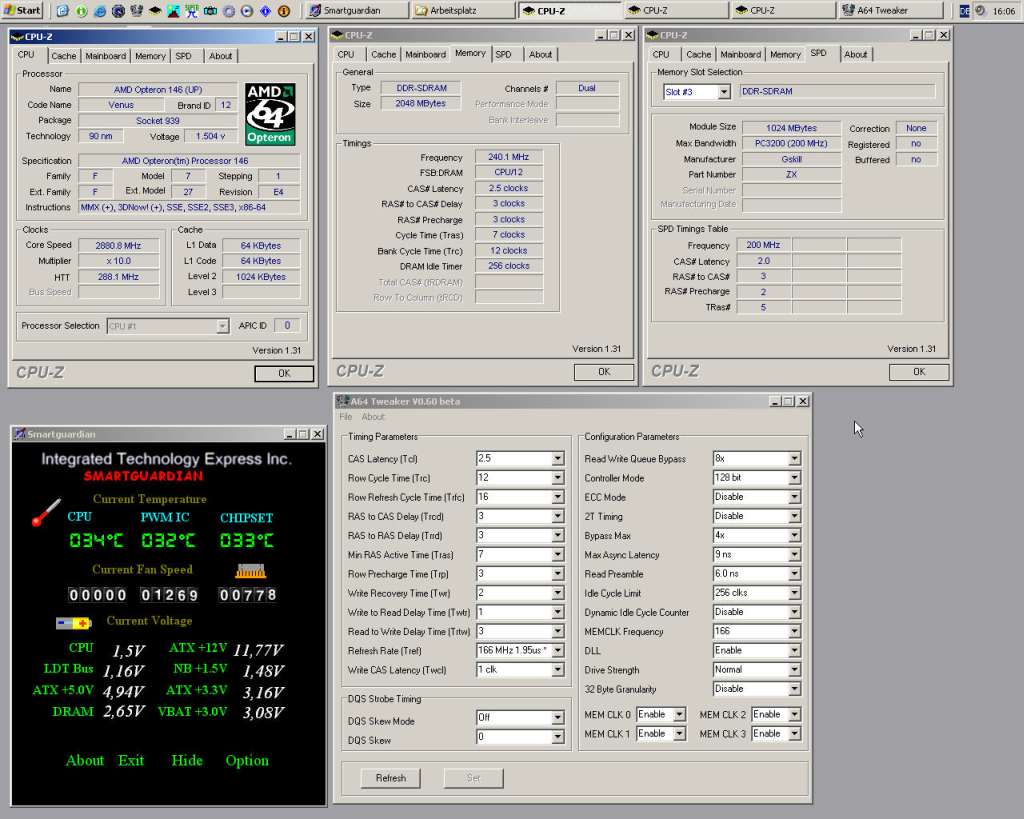
Task: Expand the Write CAS Latency (Twcl) dropdown
Action: pyautogui.click(x=558, y=670)
